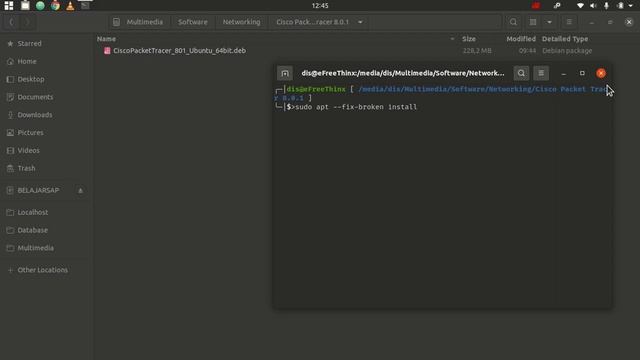The height and width of the screenshot is (360, 640).
Task: Search files in the file manager
Action: click(513, 22)
